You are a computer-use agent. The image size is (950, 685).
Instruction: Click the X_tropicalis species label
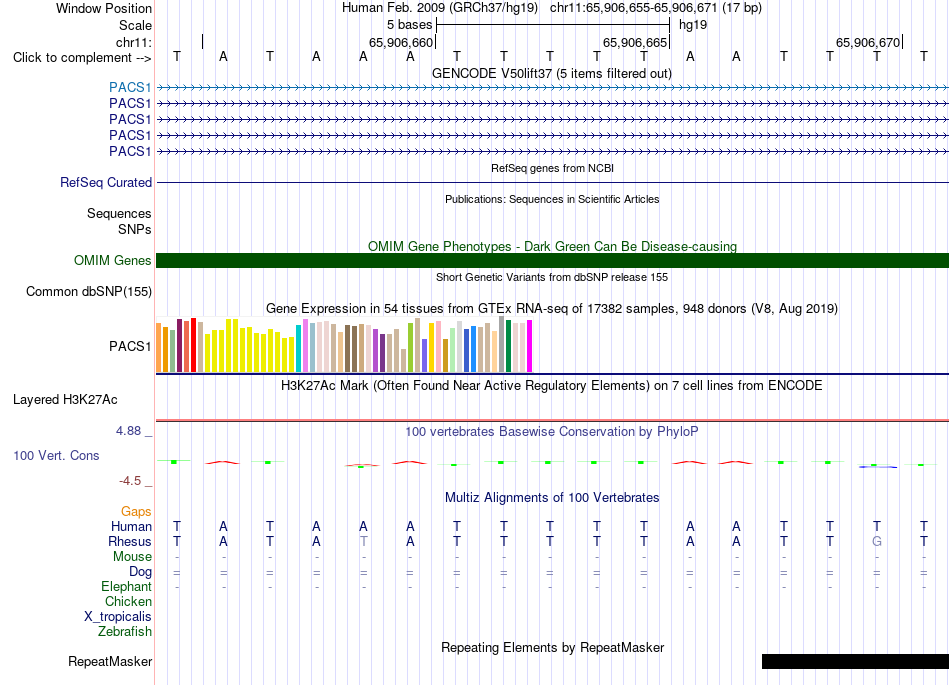[x=118, y=617]
